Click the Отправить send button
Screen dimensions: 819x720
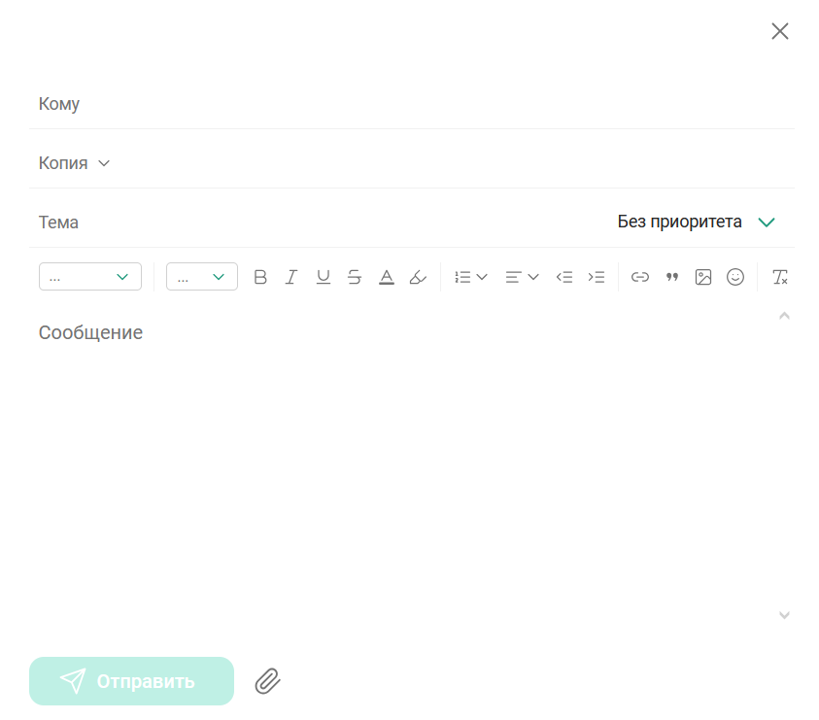[131, 681]
